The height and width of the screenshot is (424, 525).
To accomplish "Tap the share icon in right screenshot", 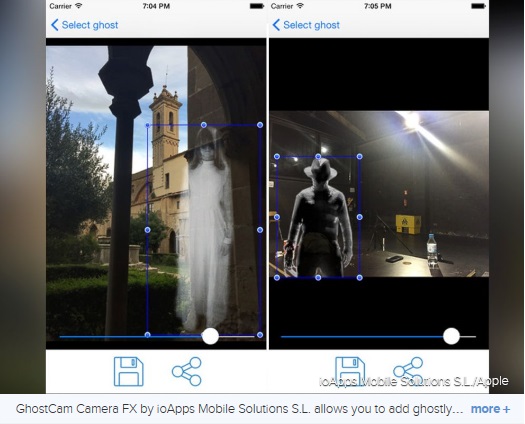I will click(x=408, y=370).
